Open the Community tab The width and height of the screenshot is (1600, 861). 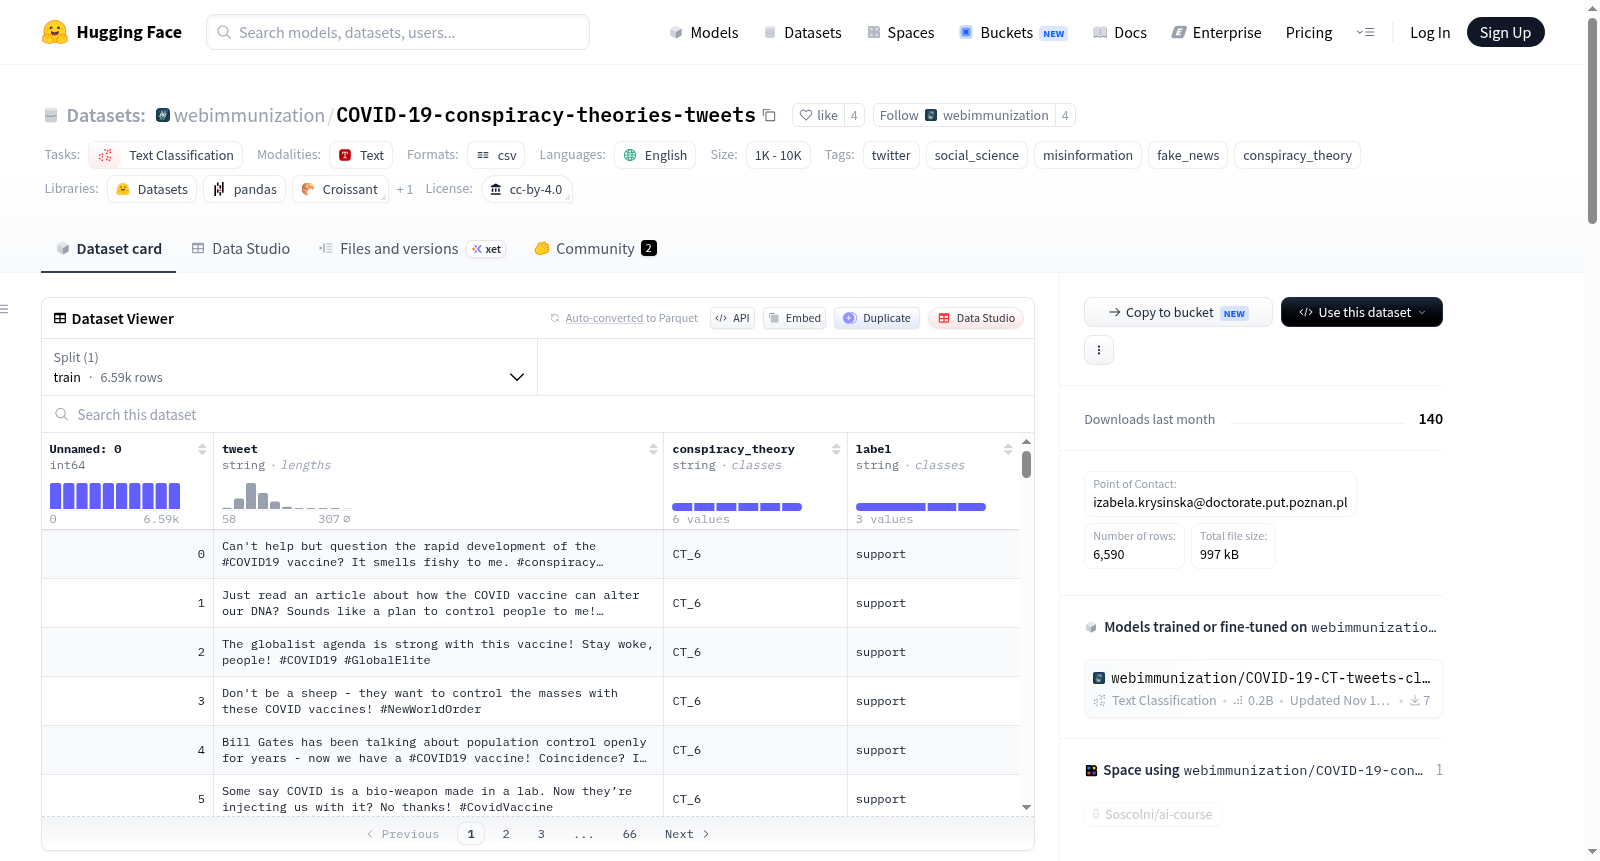tap(596, 249)
